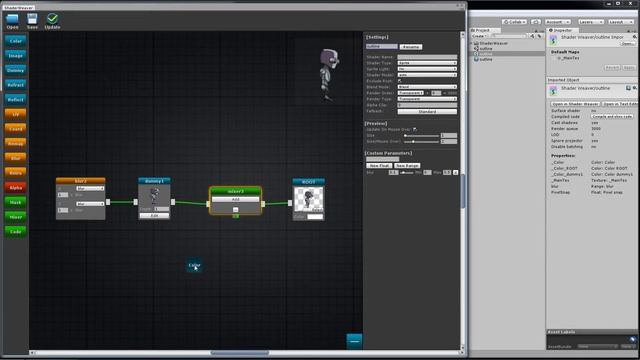640x360 pixels.
Task: Adjust the Preview Size slider
Action: 421,136
